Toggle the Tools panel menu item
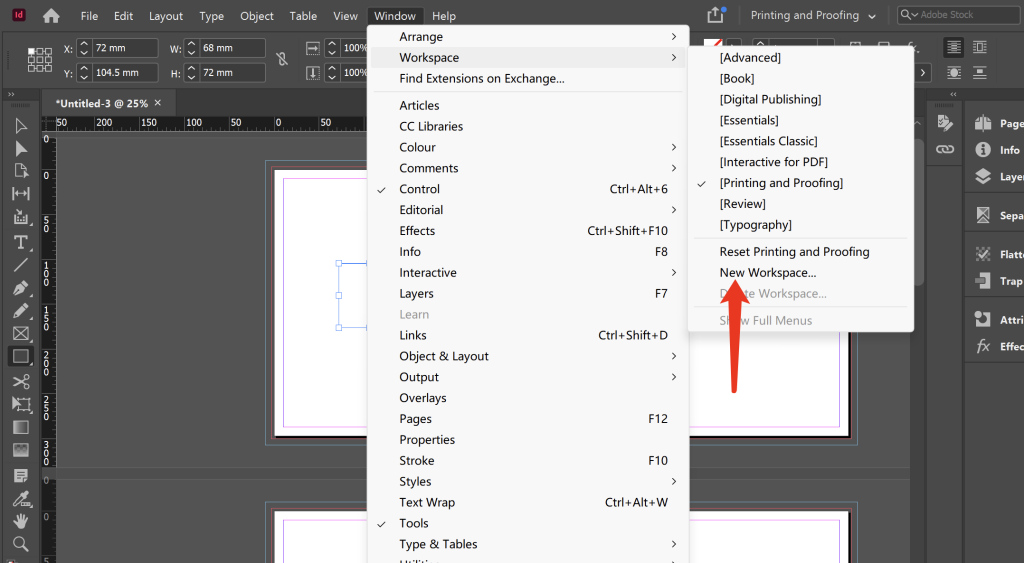Image resolution: width=1024 pixels, height=563 pixels. pos(413,523)
